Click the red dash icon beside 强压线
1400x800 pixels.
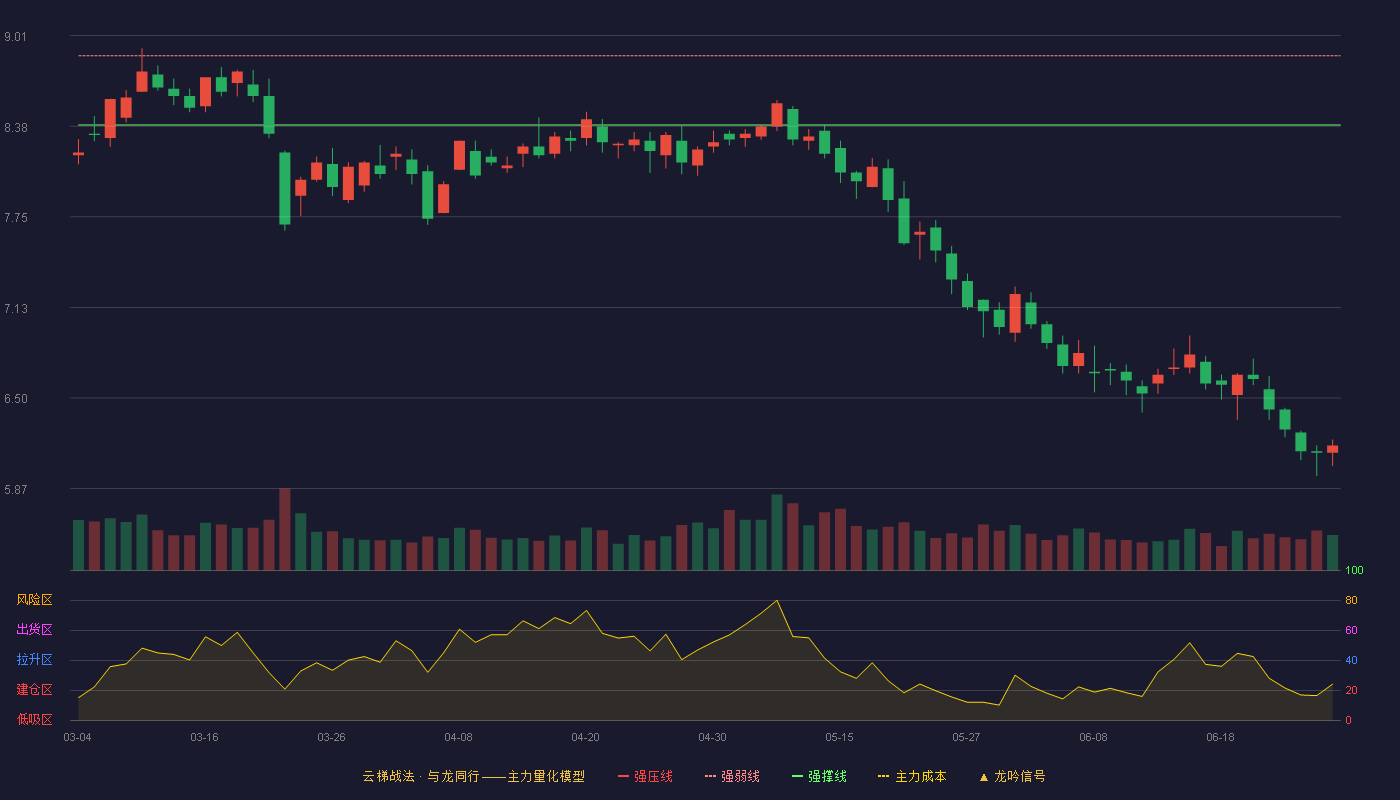point(623,776)
